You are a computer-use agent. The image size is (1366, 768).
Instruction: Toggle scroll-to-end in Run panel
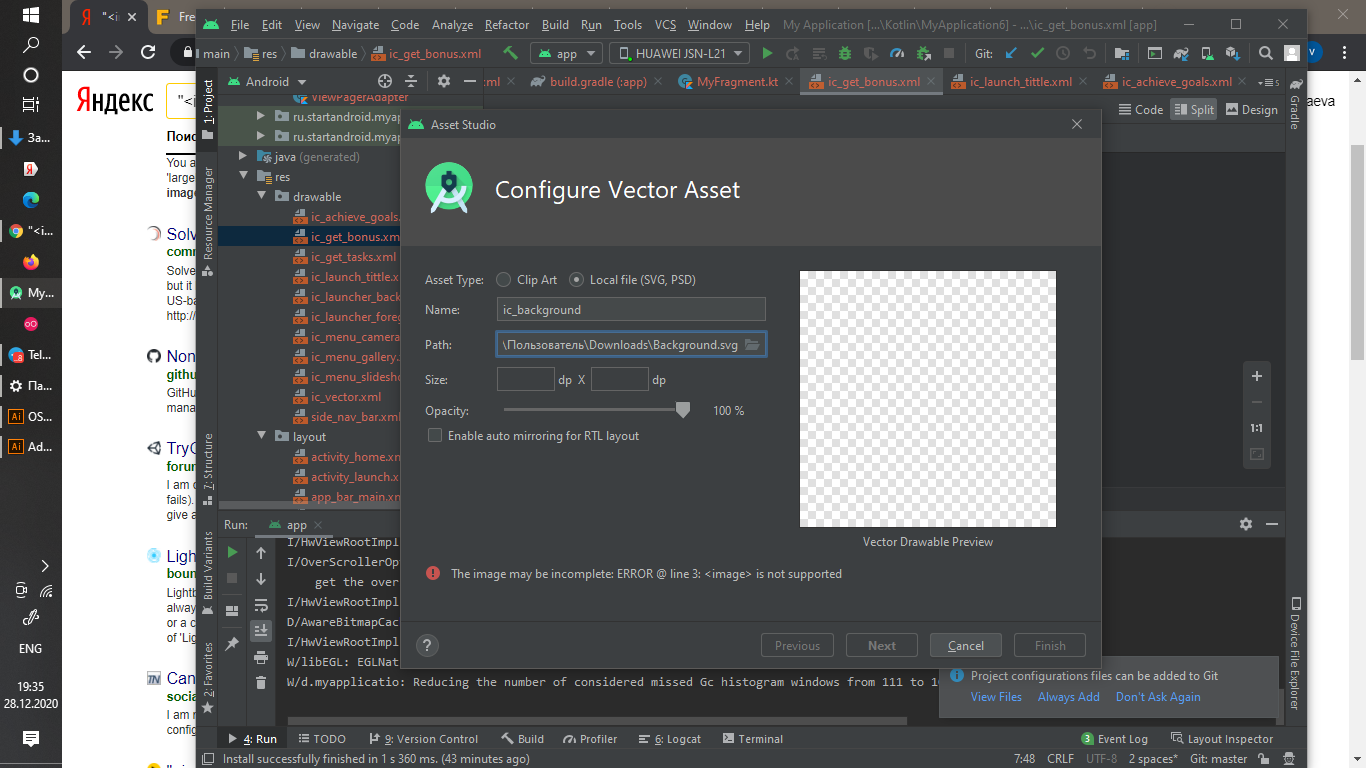point(261,631)
